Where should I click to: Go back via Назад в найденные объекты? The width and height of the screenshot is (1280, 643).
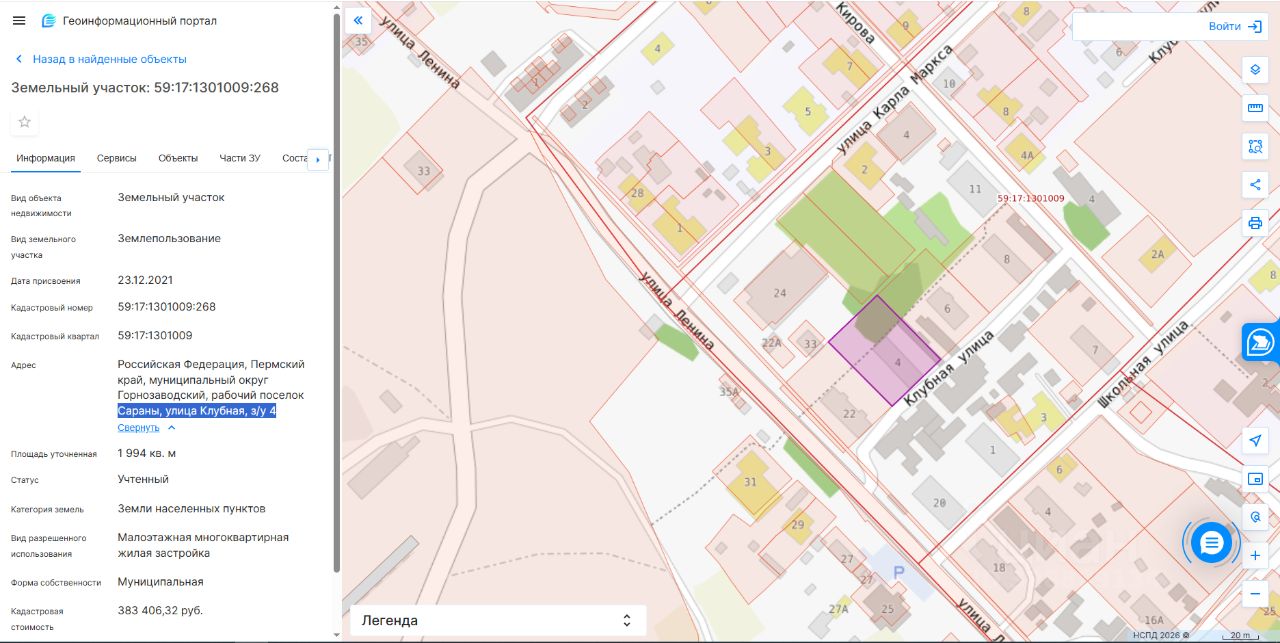click(100, 59)
